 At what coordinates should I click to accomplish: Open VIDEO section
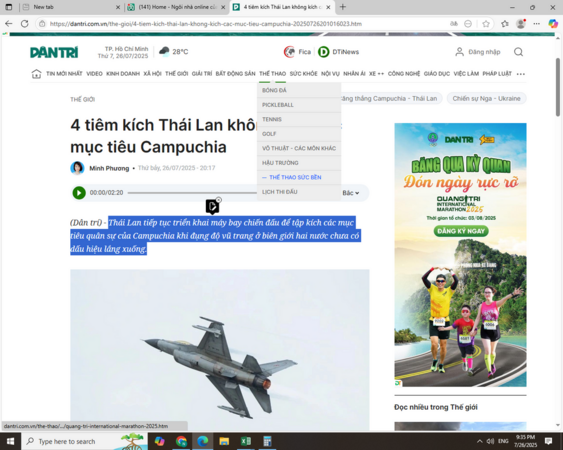pyautogui.click(x=94, y=74)
